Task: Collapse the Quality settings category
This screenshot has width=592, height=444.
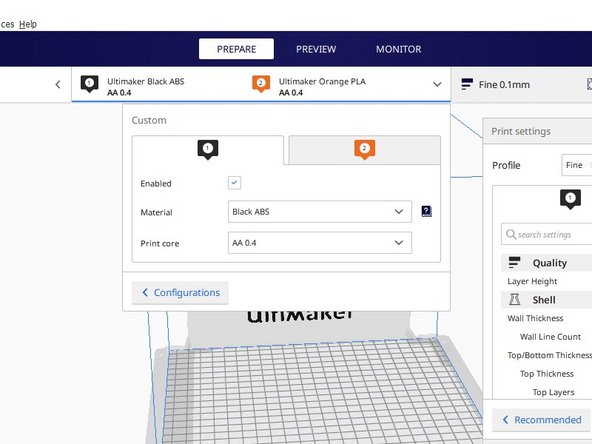Action: [x=546, y=263]
